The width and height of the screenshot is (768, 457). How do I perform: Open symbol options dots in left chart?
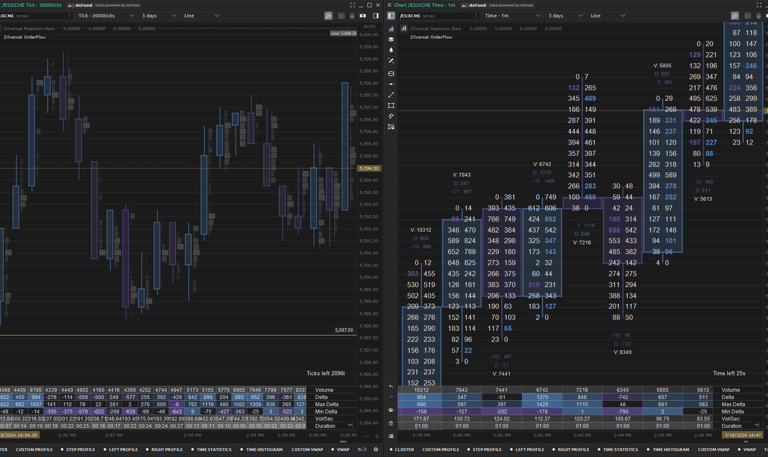point(69,16)
